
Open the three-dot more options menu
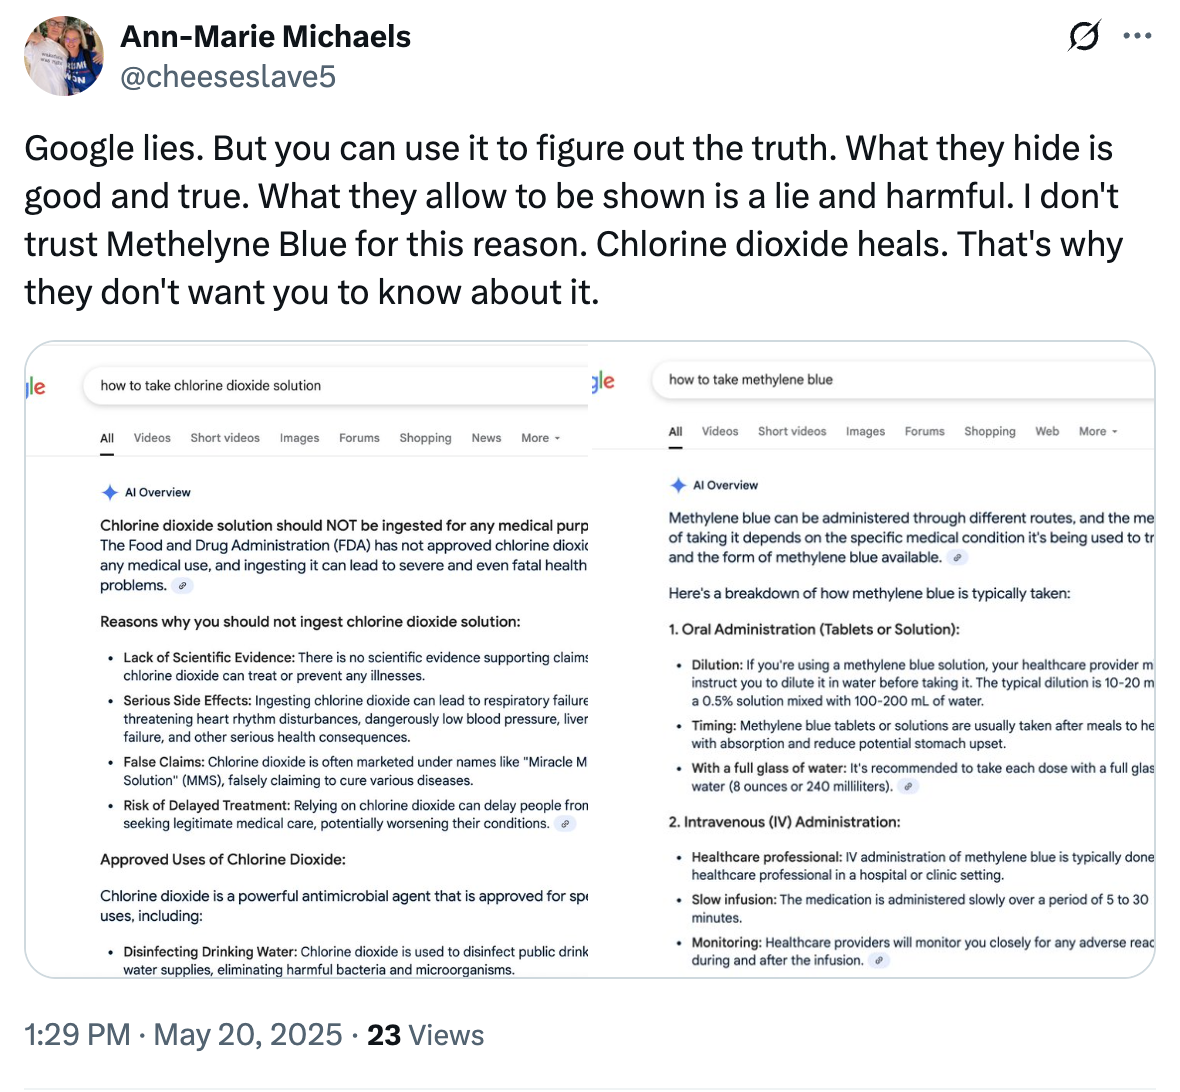point(1137,37)
